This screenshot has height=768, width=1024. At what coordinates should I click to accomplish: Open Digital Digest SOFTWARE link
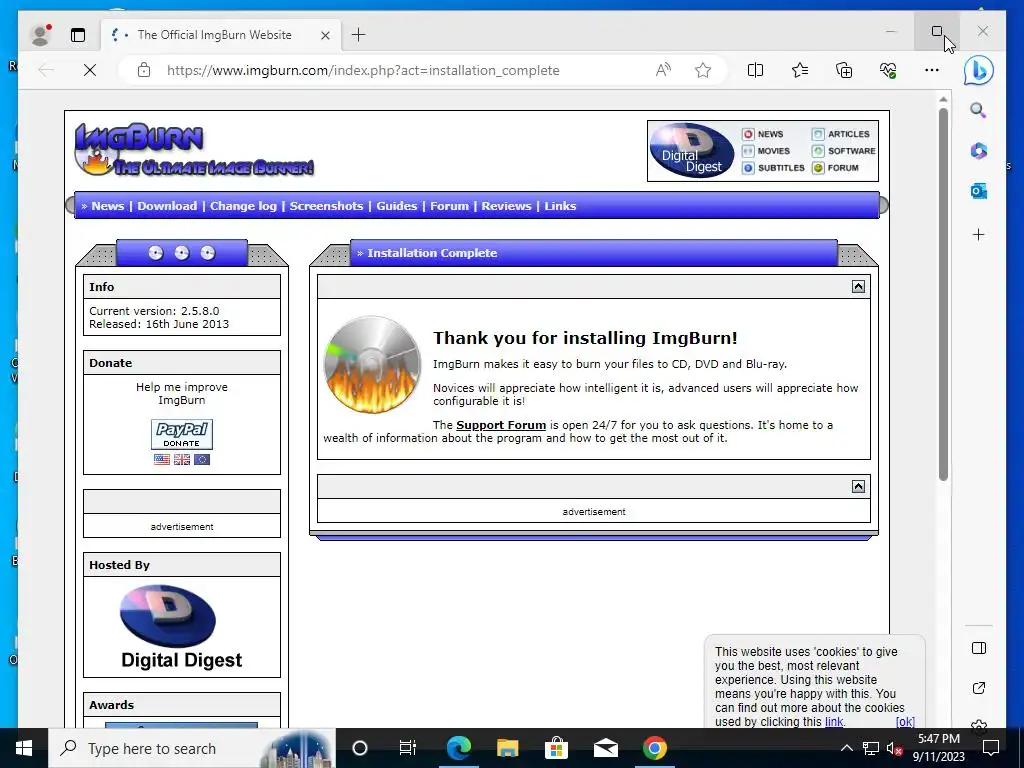[x=844, y=151]
